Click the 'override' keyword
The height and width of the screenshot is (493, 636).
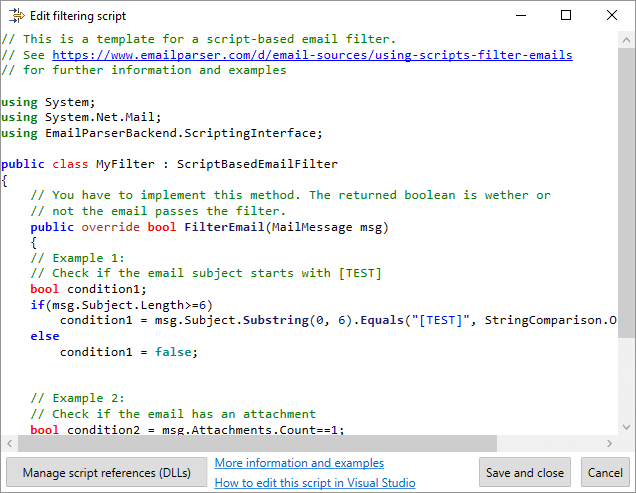click(110, 227)
